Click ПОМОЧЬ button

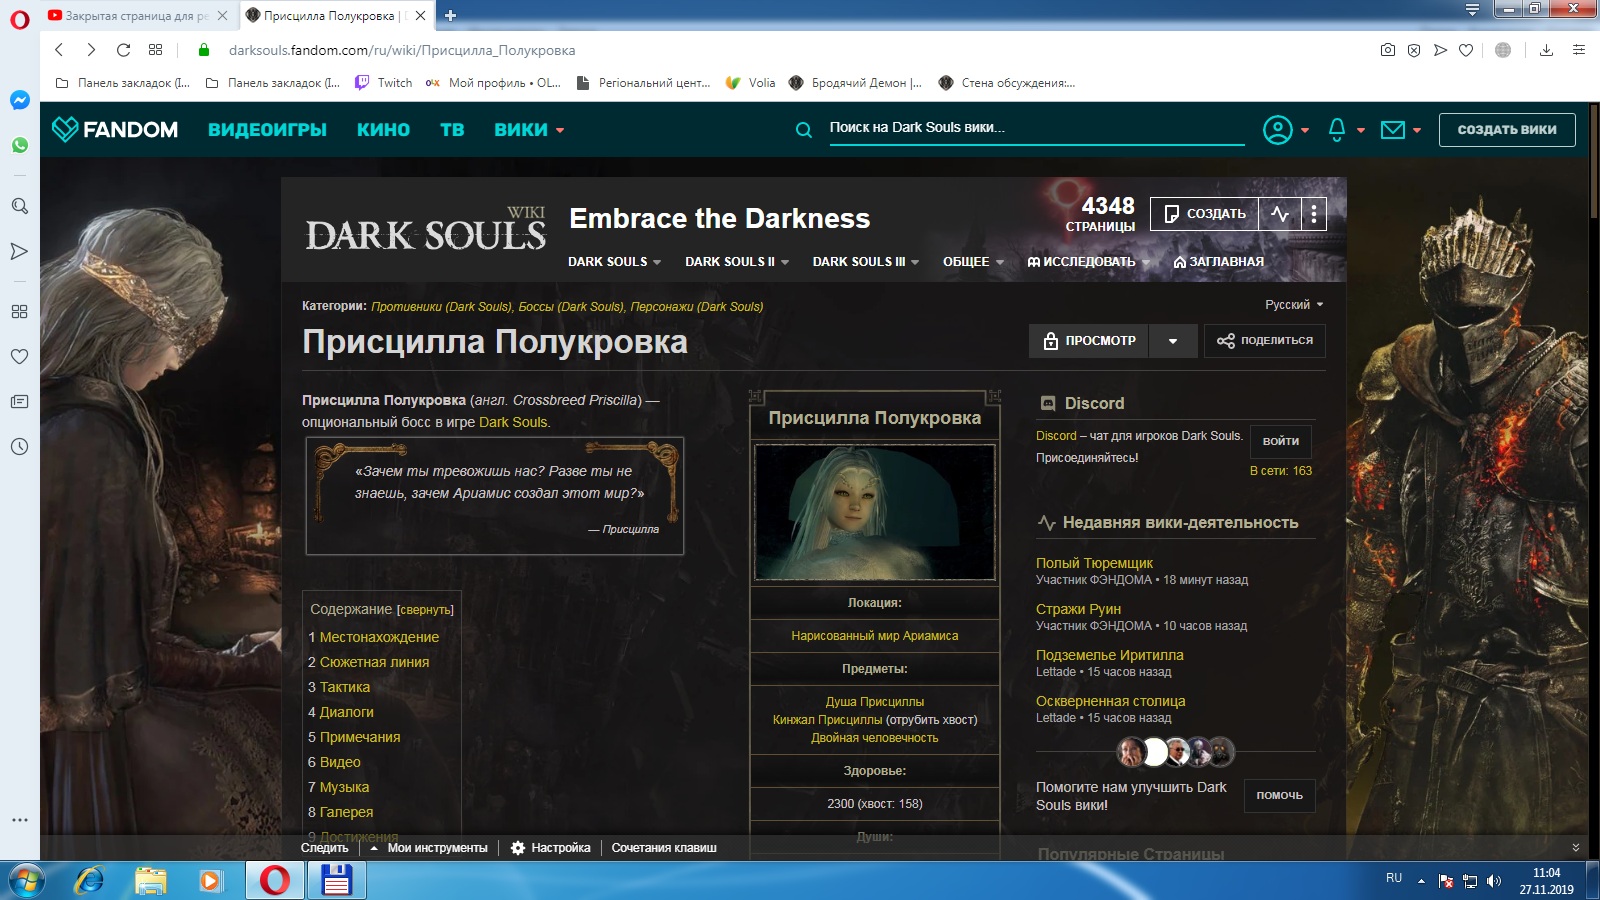point(1280,796)
